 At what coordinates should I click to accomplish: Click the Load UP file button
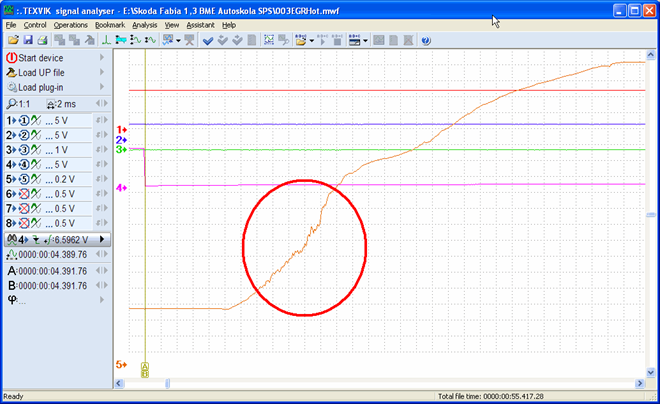tap(57, 72)
